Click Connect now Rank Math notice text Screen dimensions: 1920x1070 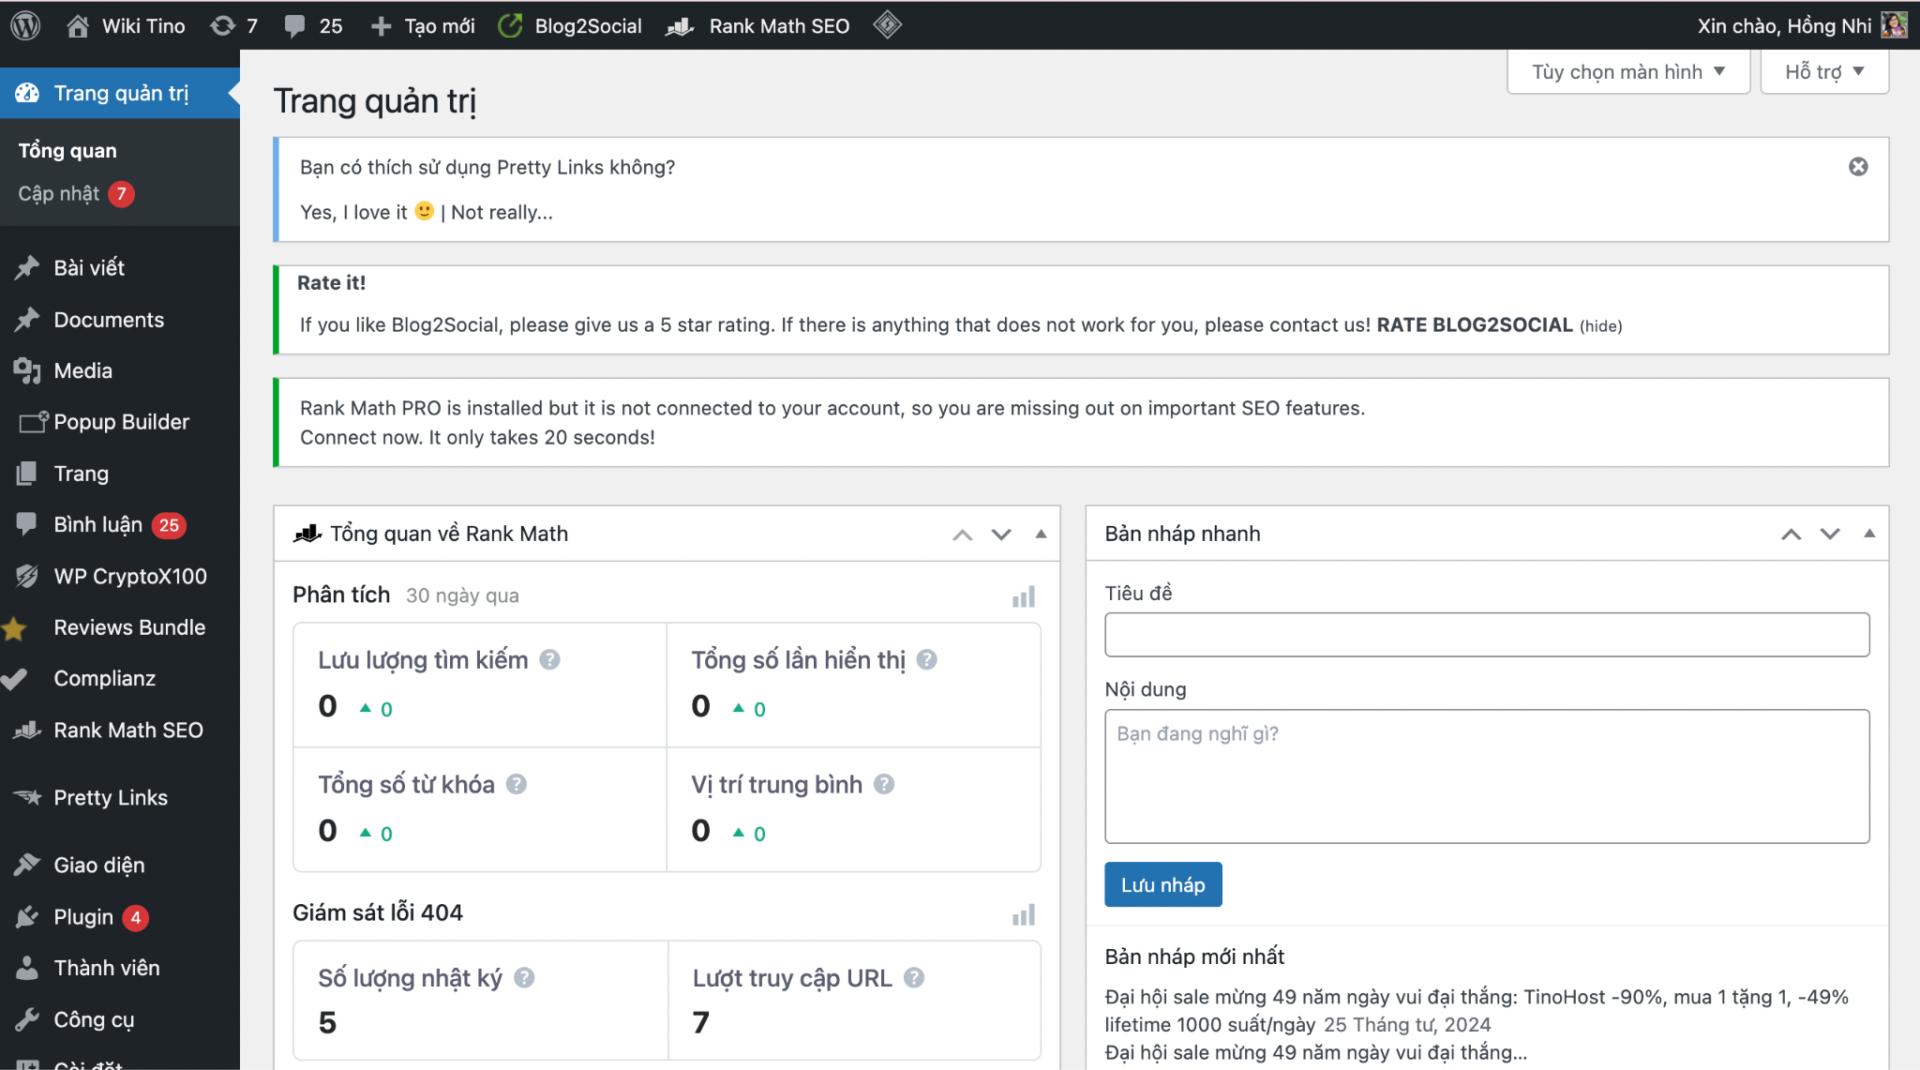click(360, 437)
